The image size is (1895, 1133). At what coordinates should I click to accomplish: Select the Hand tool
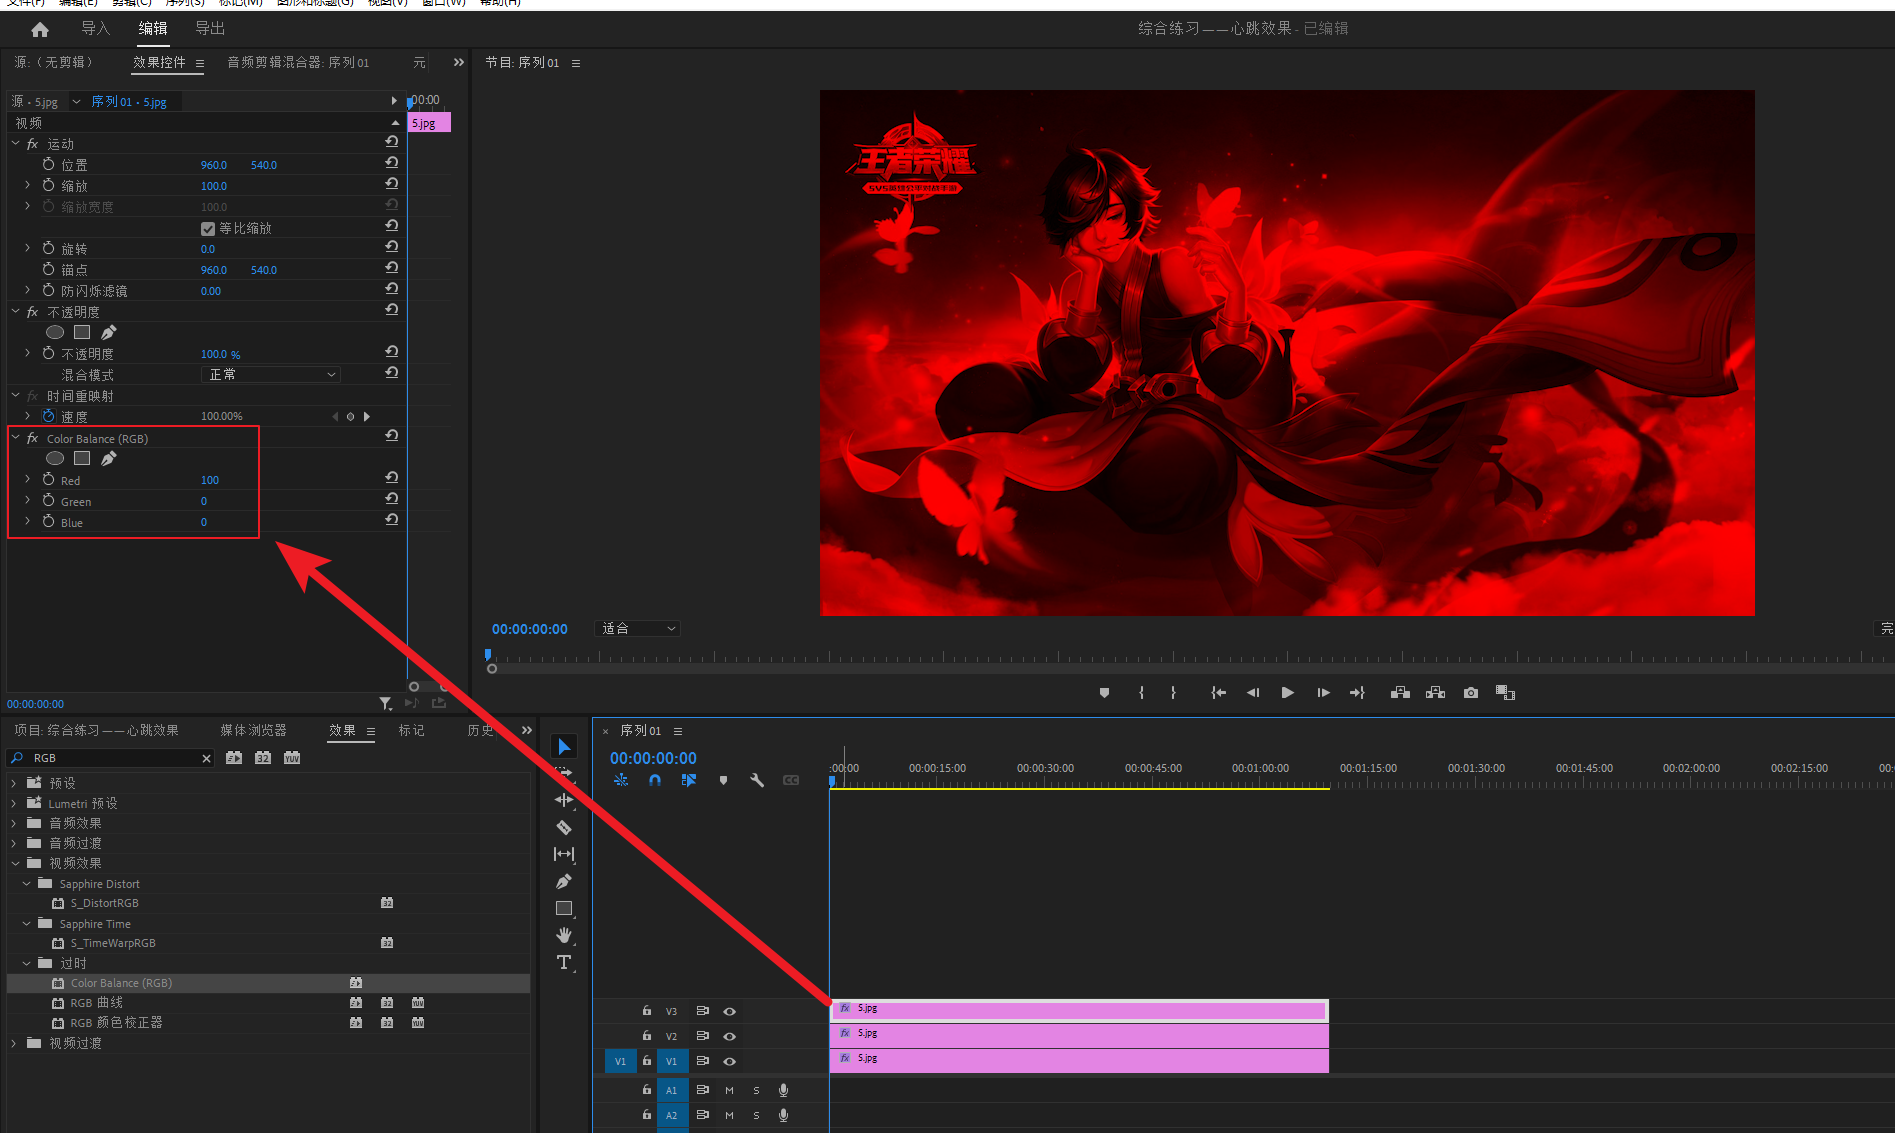point(564,935)
